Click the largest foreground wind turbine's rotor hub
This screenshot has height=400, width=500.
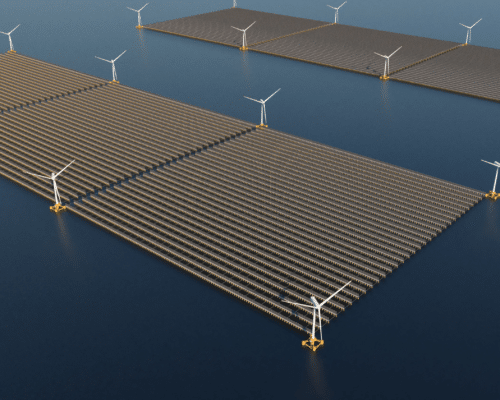tap(314, 303)
